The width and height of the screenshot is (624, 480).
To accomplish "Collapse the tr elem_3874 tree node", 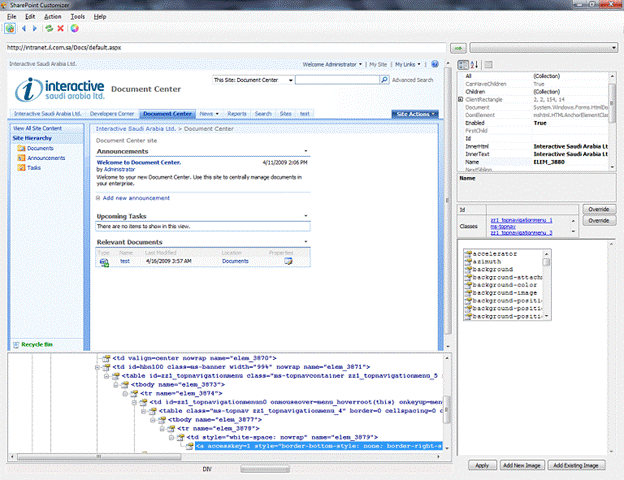I will coord(125,393).
